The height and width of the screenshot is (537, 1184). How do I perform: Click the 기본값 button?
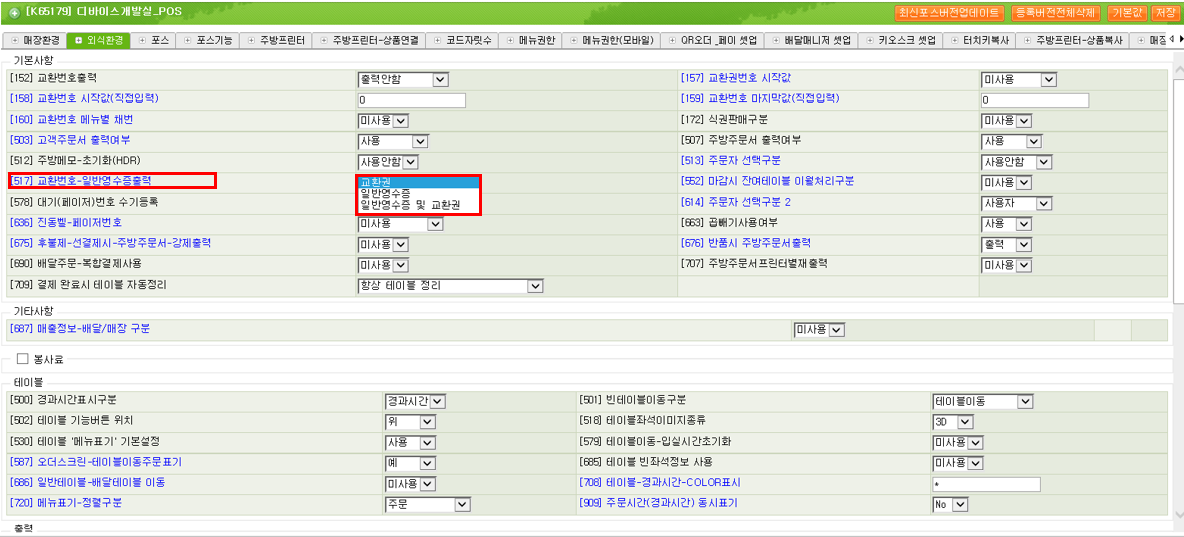[1125, 13]
